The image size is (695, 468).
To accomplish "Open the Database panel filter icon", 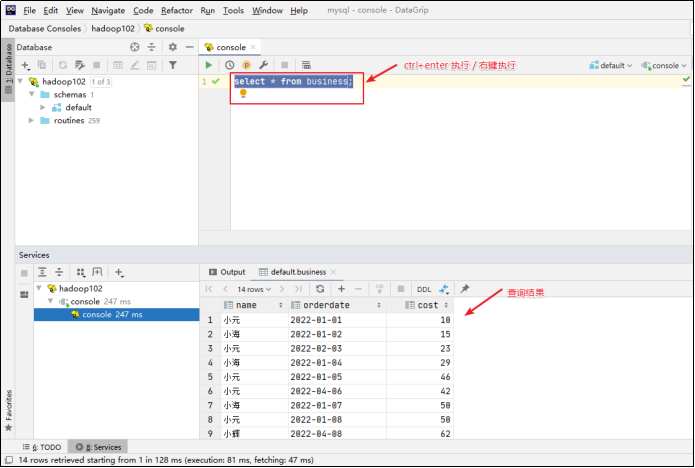I will (173, 65).
